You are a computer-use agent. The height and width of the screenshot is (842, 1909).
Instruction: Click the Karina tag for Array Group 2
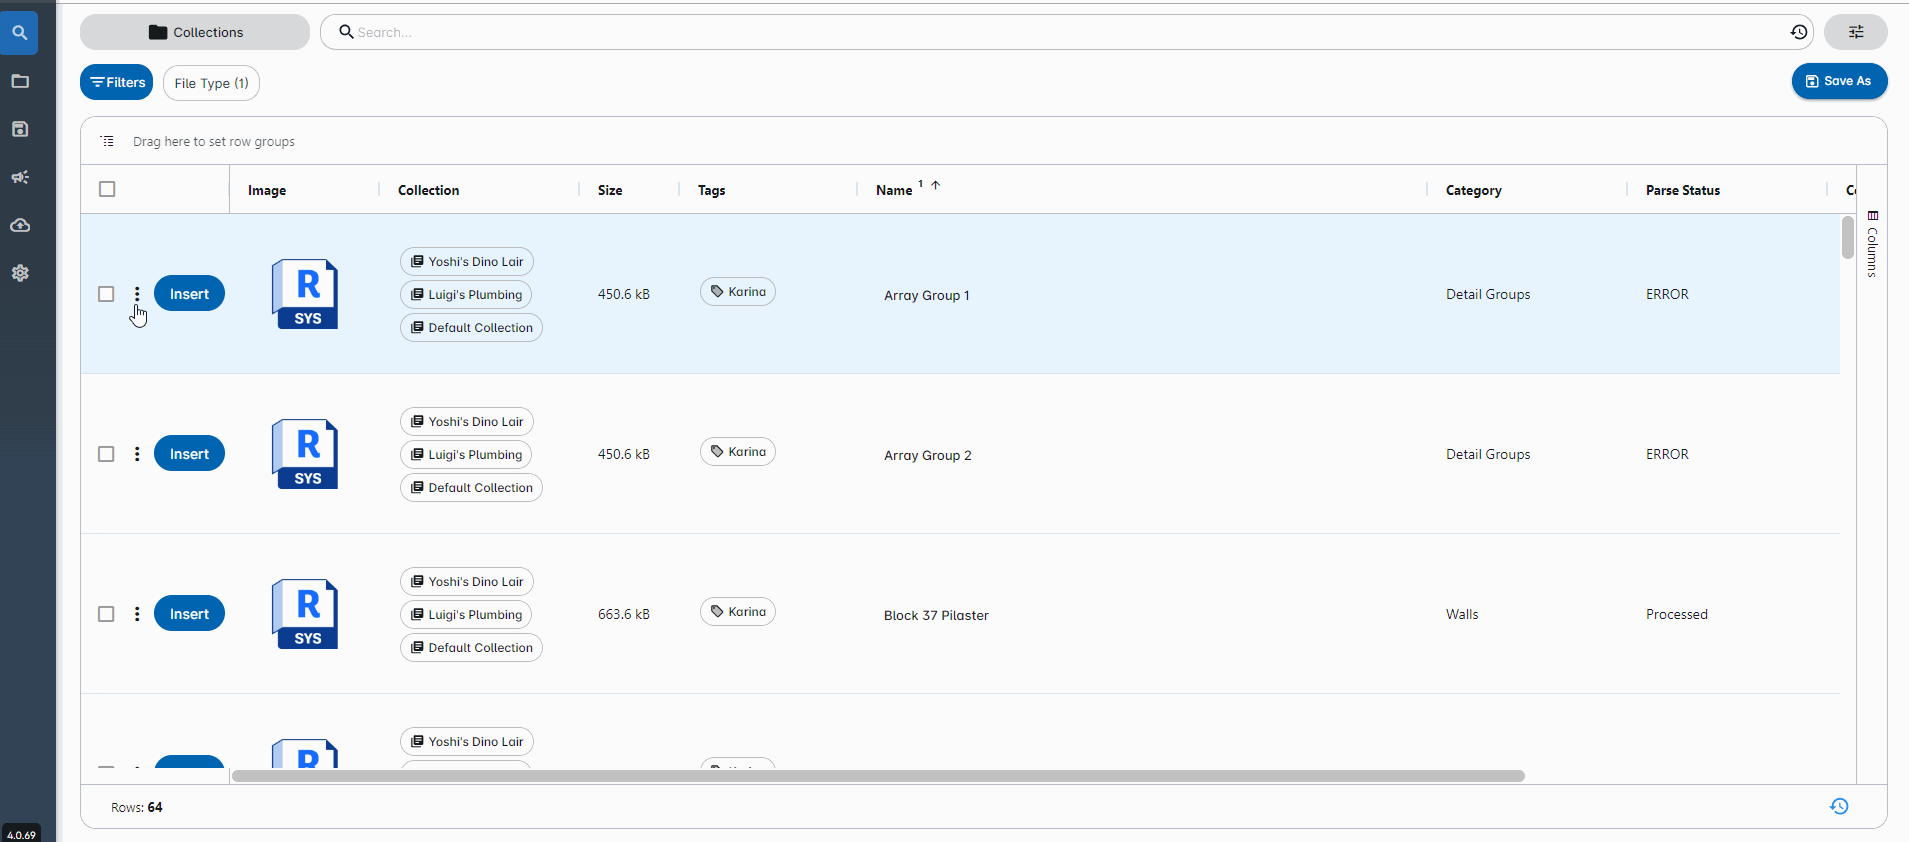pos(738,452)
